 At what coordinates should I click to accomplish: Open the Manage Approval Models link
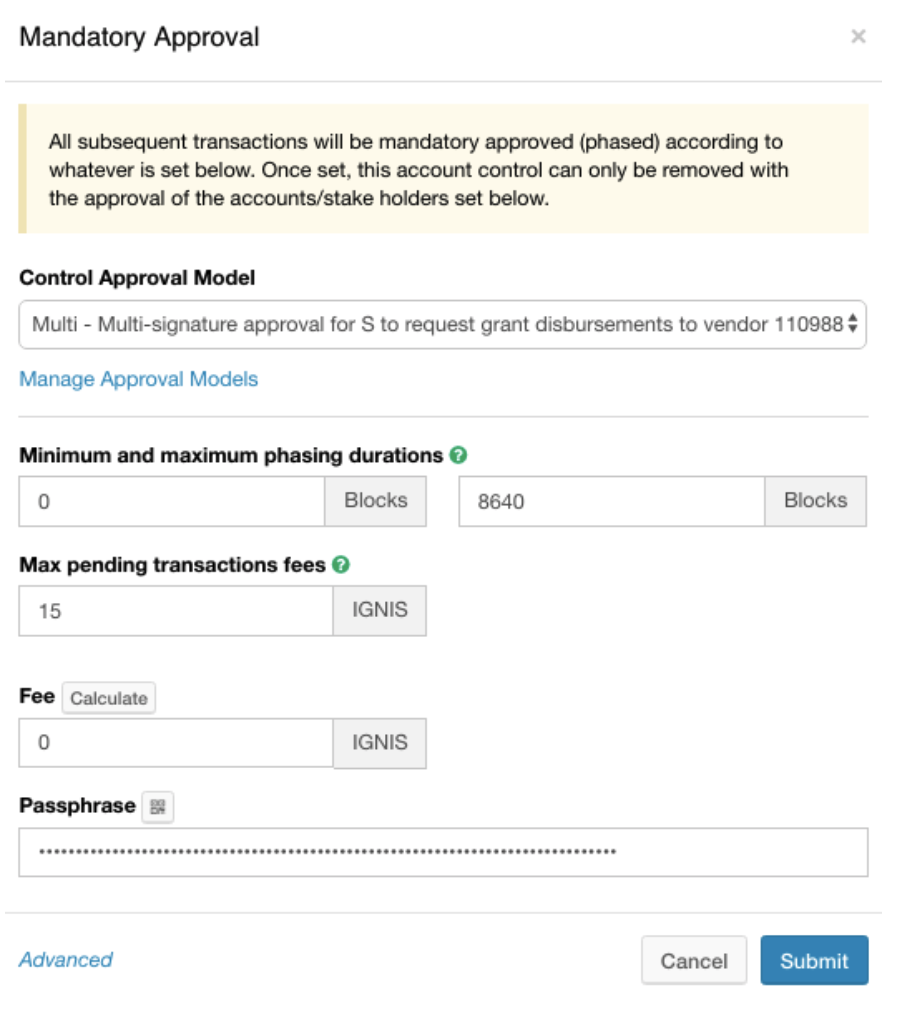(x=139, y=379)
